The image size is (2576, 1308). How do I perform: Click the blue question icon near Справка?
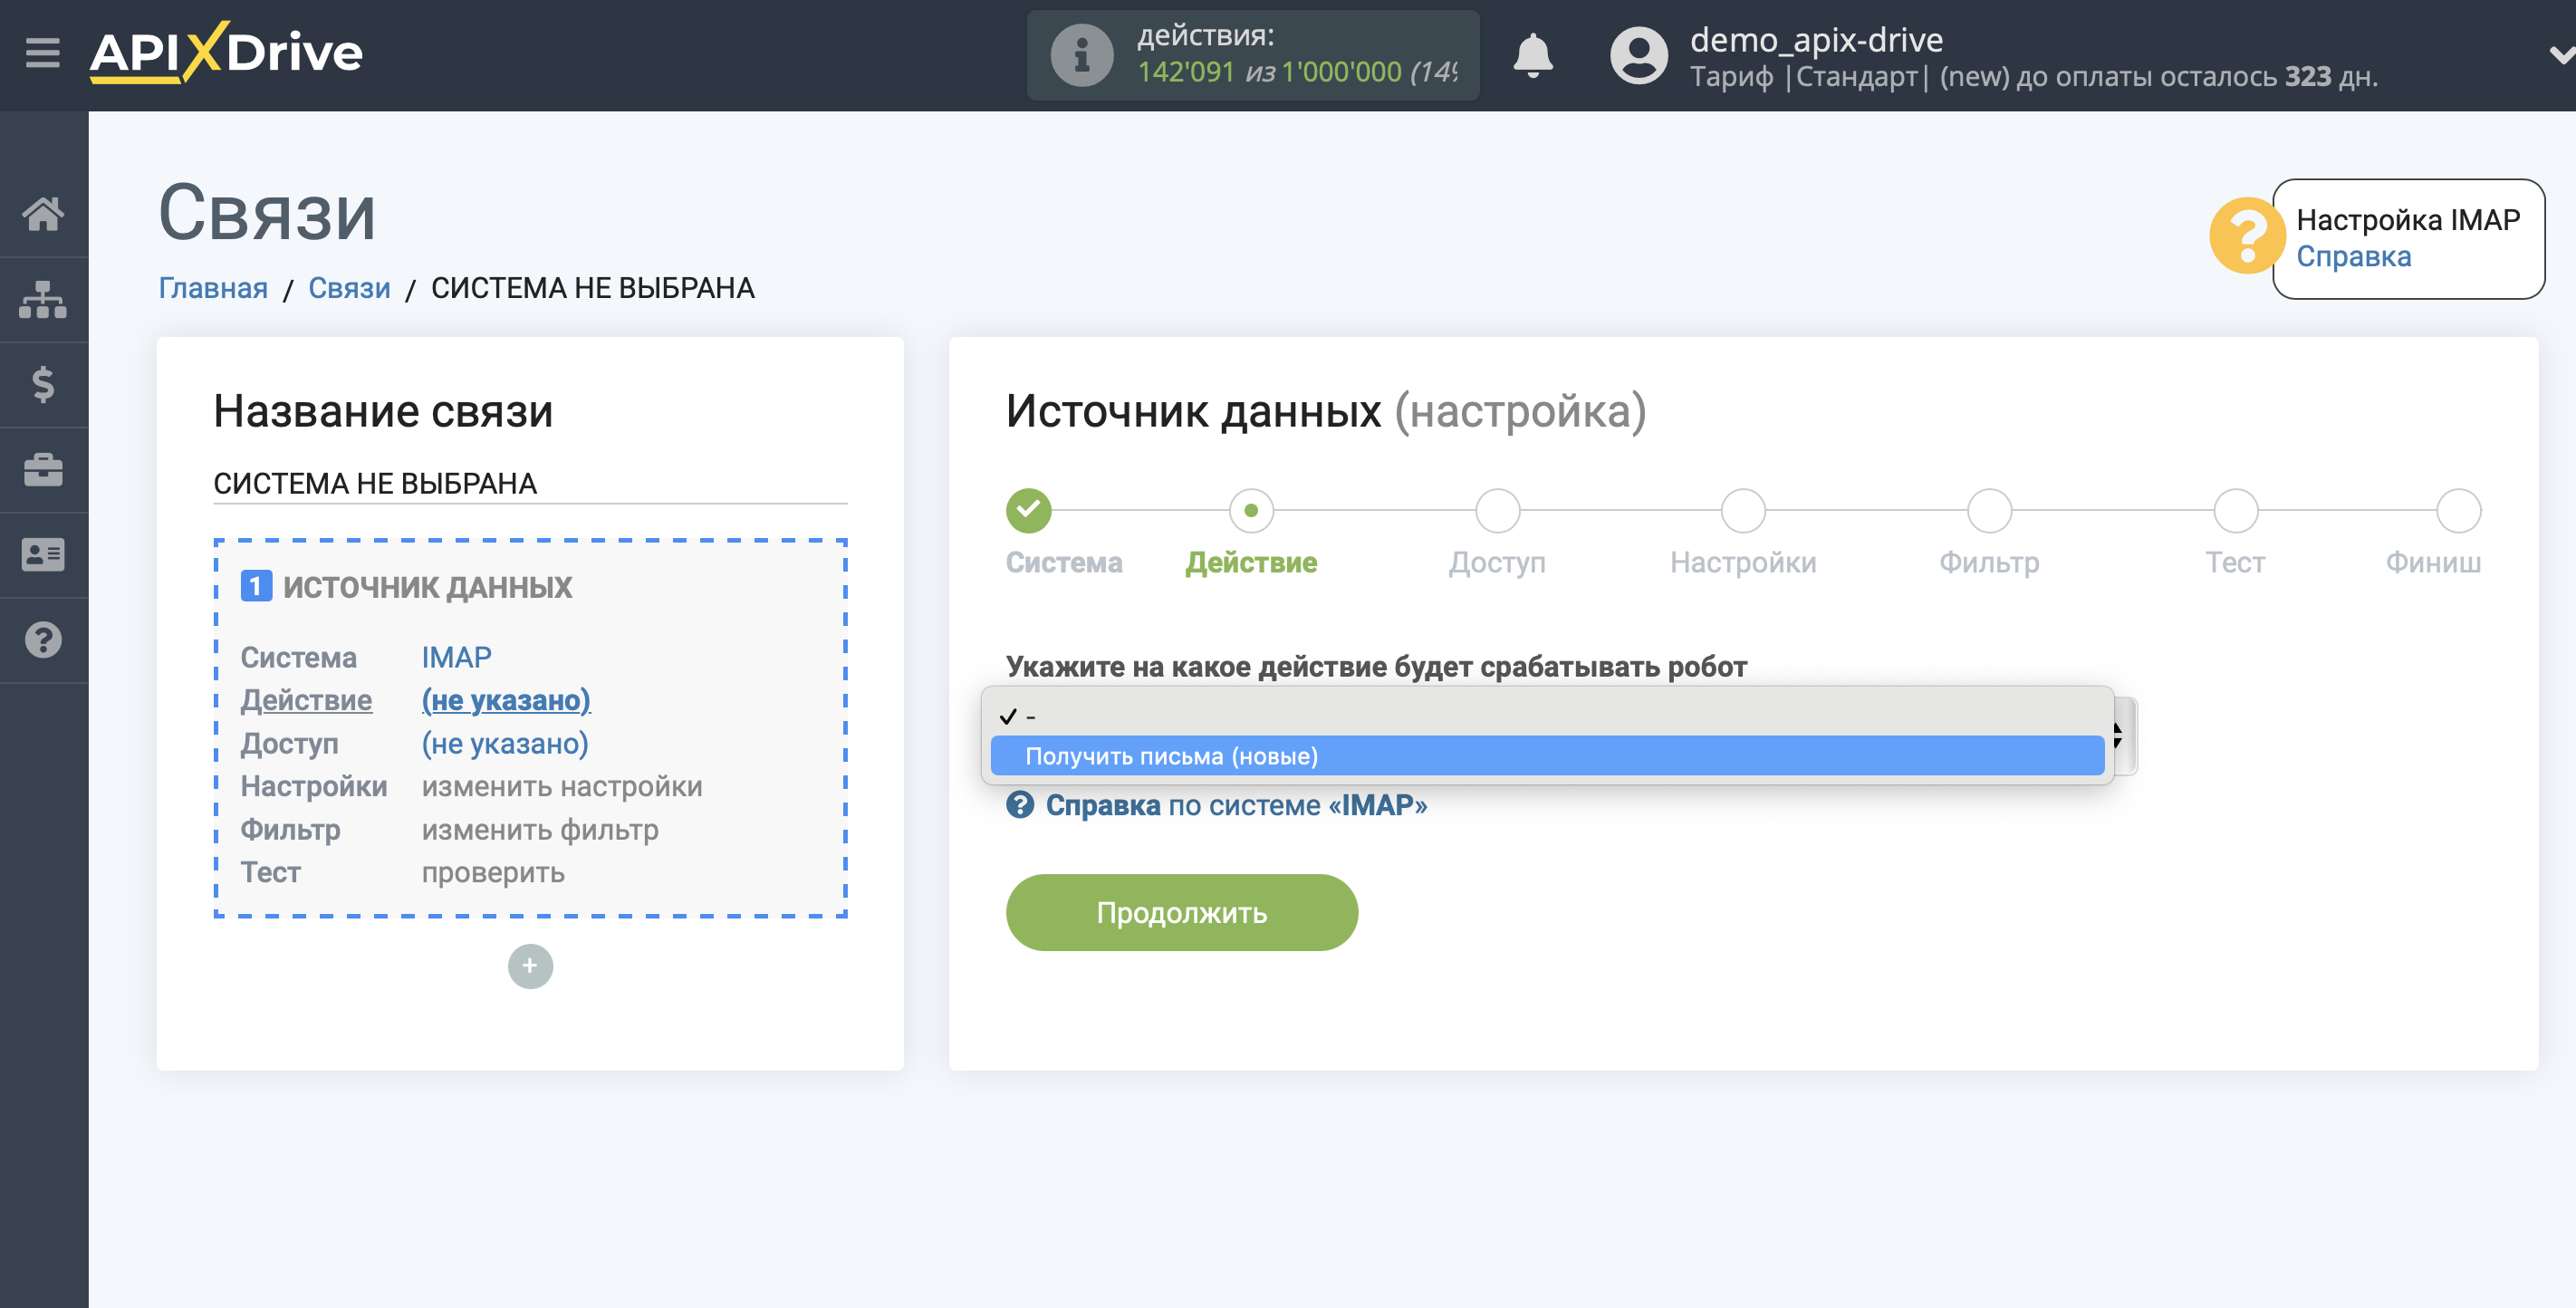1020,804
